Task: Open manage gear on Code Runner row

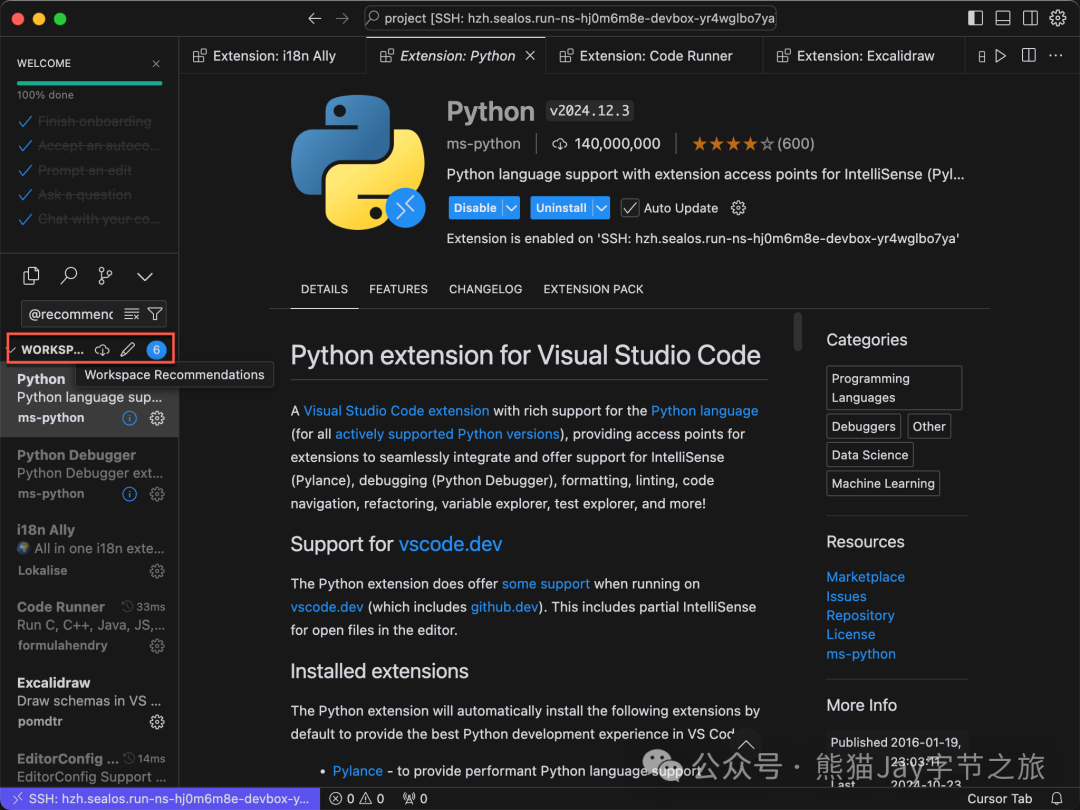Action: tap(157, 646)
